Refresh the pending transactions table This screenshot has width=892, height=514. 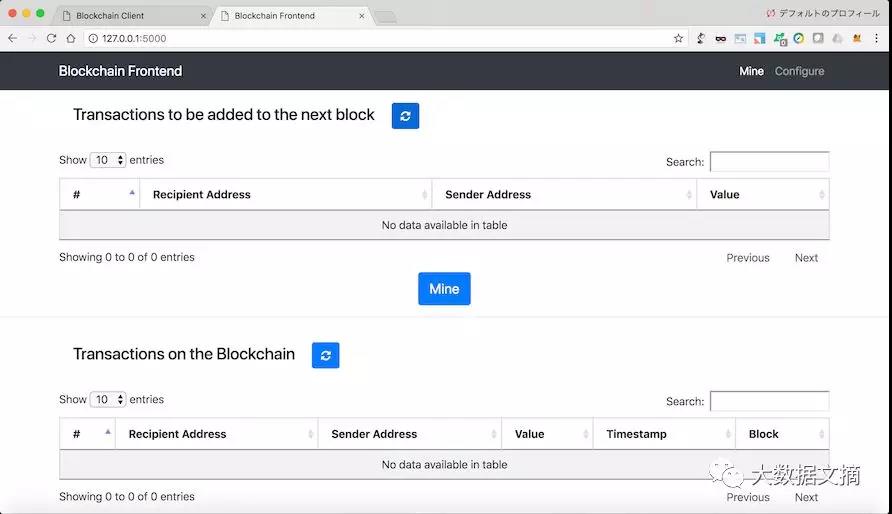(x=405, y=116)
